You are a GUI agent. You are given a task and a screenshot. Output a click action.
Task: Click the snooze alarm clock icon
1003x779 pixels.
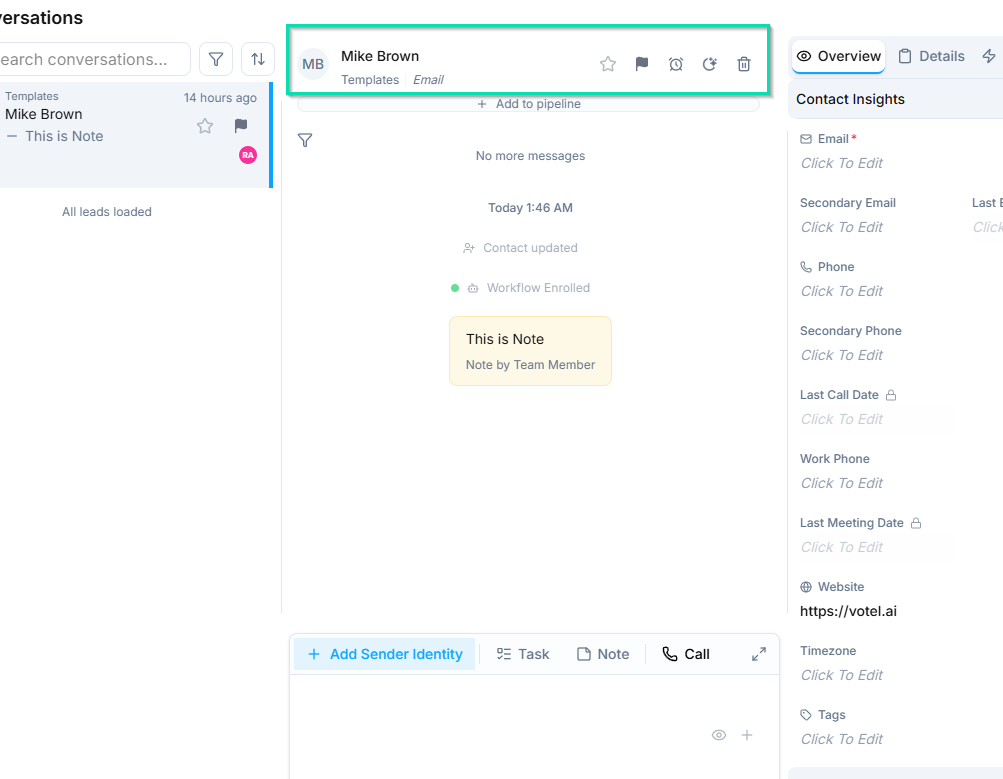676,64
